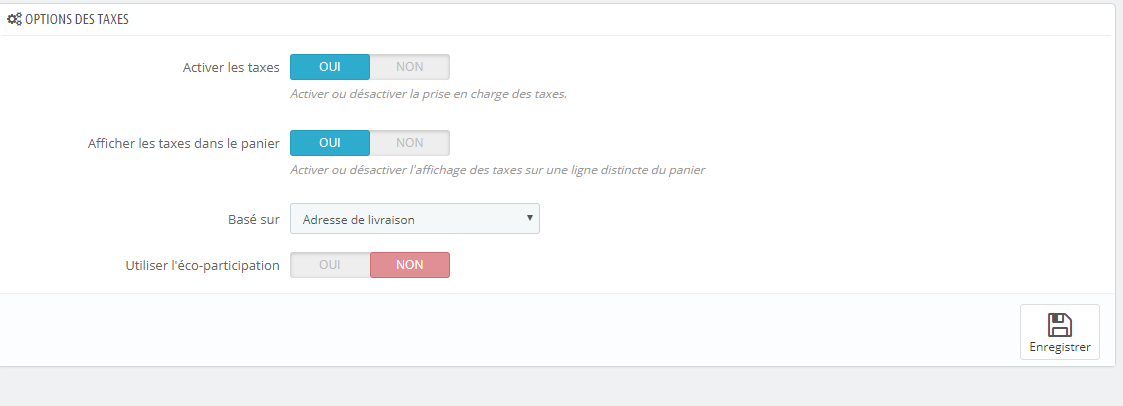Click the gears icon beside Options des taxes
Image resolution: width=1123 pixels, height=406 pixels.
[x=14, y=20]
